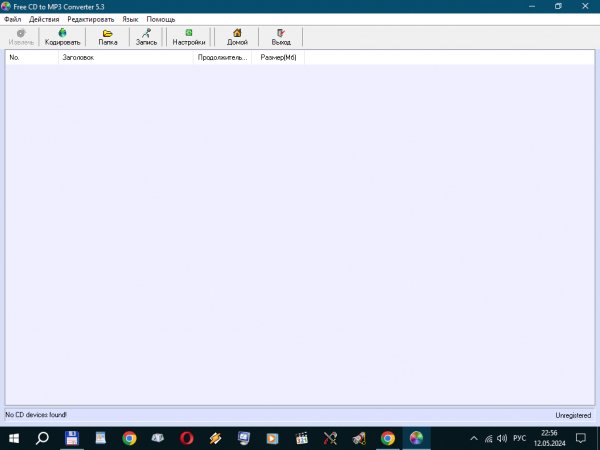Click the Размер(Мб) column header
600x450 pixels.
[278, 57]
